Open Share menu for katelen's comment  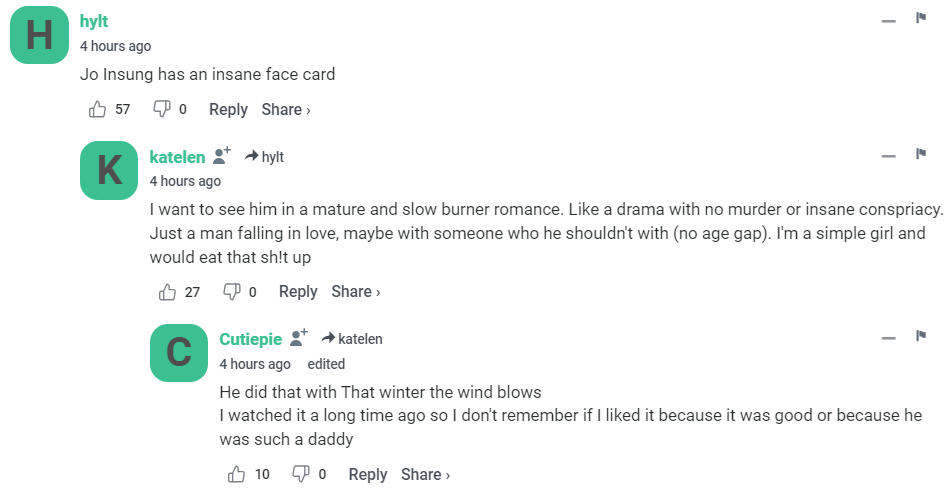pyautogui.click(x=356, y=292)
